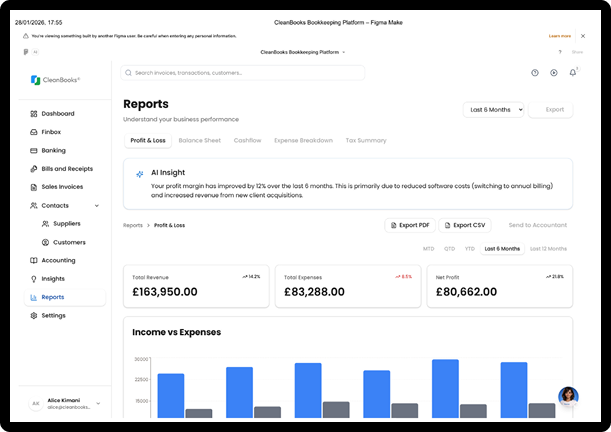Click the Finbox inbox icon
The width and height of the screenshot is (611, 432).
[x=33, y=132]
